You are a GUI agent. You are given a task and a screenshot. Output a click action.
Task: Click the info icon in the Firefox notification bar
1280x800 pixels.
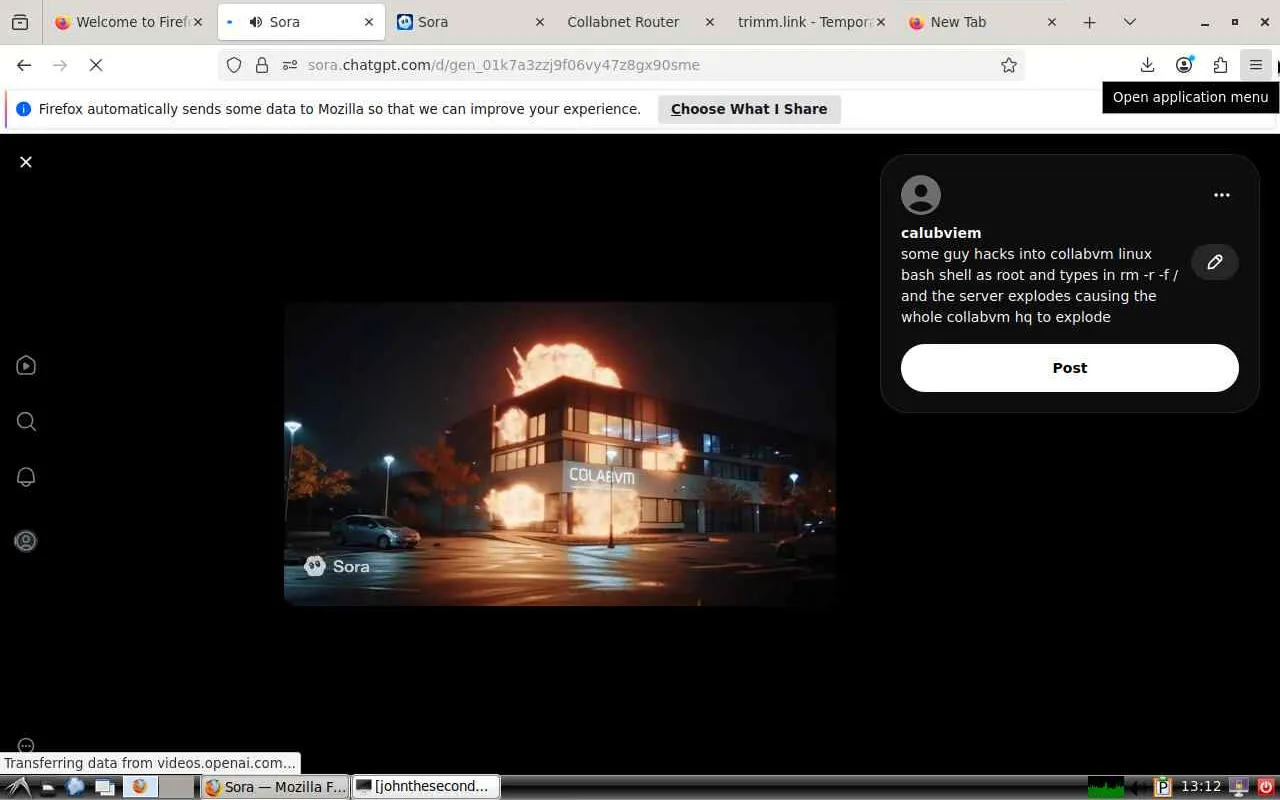click(24, 109)
